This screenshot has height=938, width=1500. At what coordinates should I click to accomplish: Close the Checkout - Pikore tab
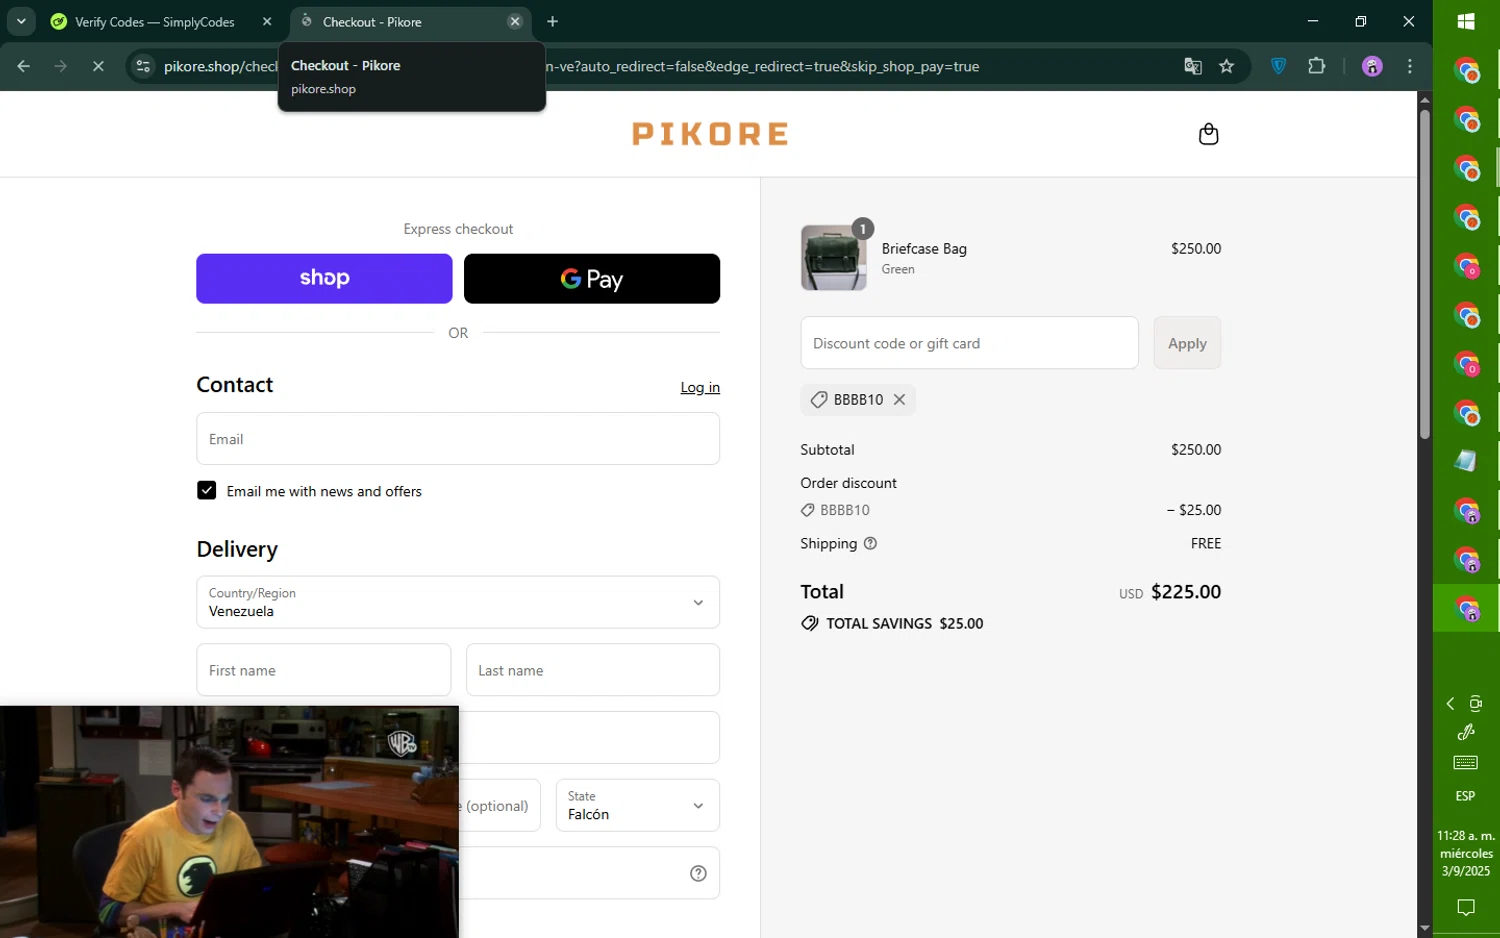tap(514, 21)
